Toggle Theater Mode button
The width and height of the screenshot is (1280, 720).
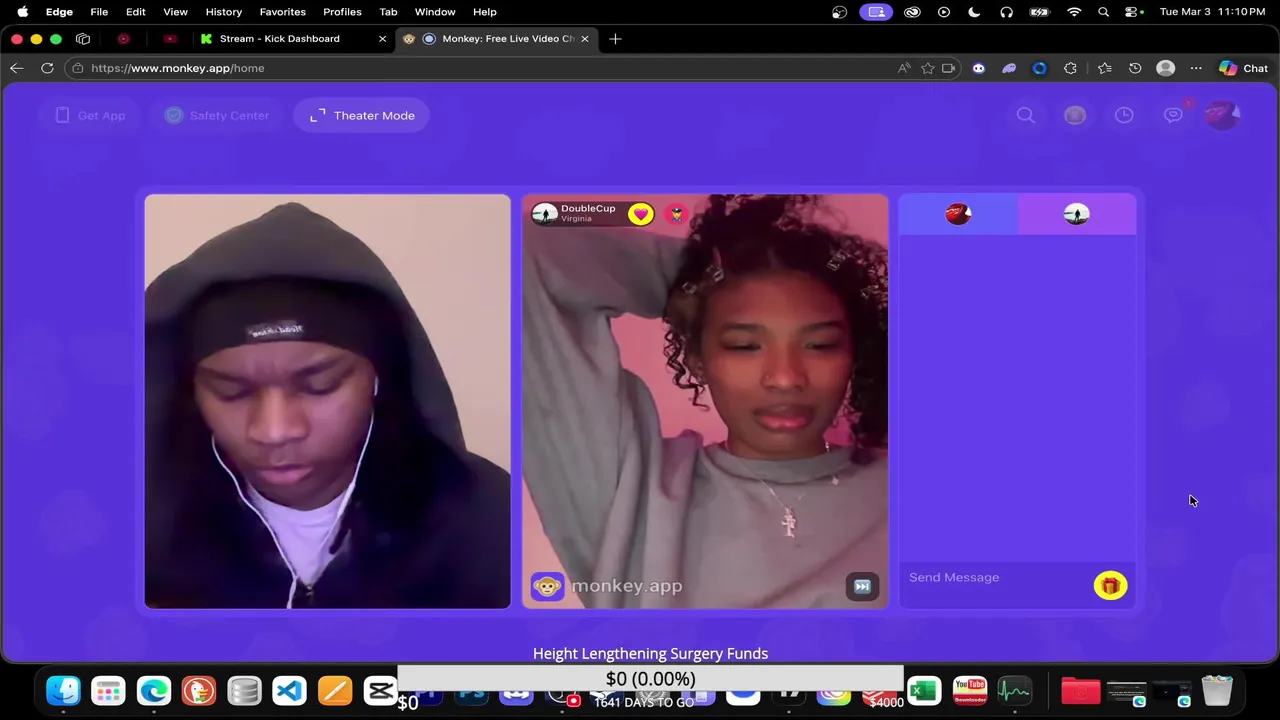[x=362, y=115]
